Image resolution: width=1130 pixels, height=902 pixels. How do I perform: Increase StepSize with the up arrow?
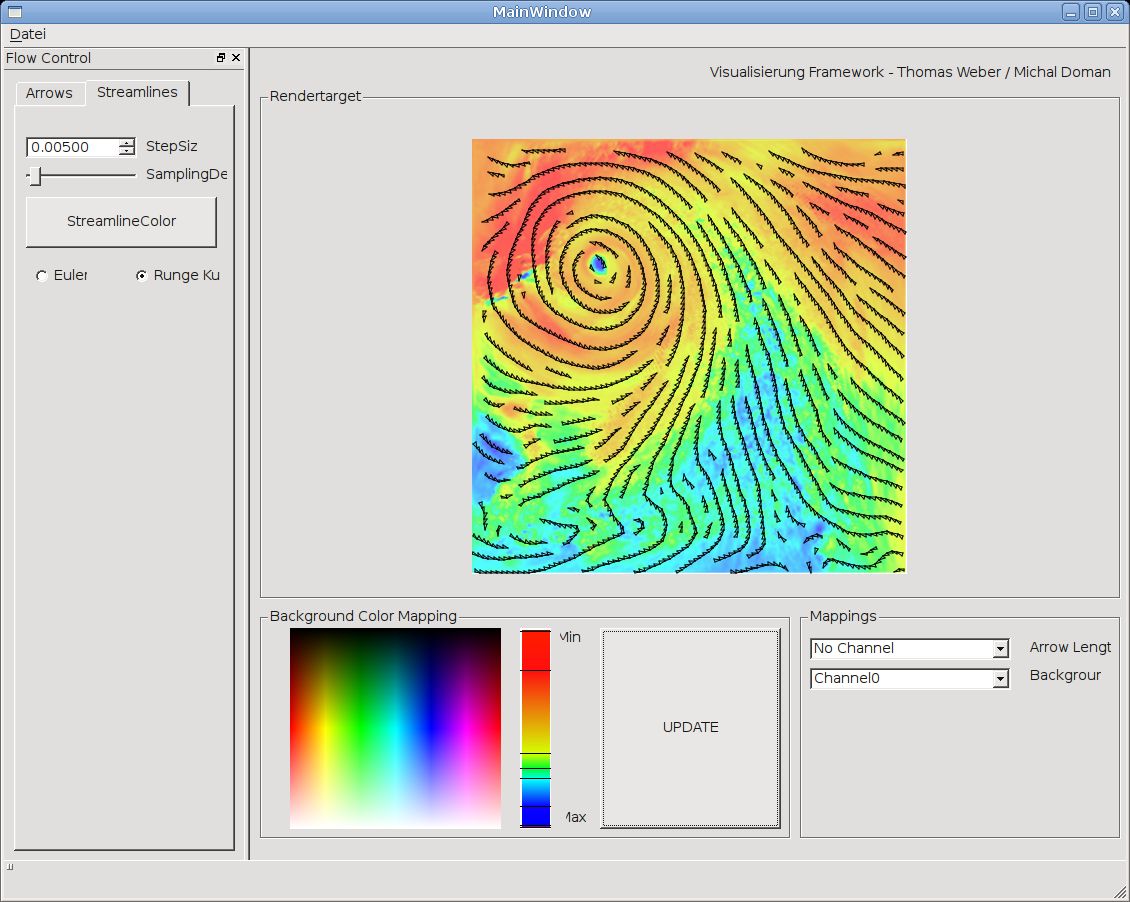[x=126, y=143]
